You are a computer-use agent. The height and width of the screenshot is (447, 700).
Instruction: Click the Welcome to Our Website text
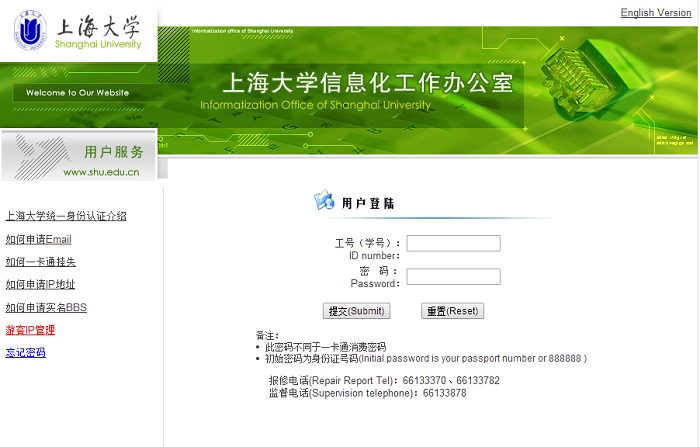77,93
